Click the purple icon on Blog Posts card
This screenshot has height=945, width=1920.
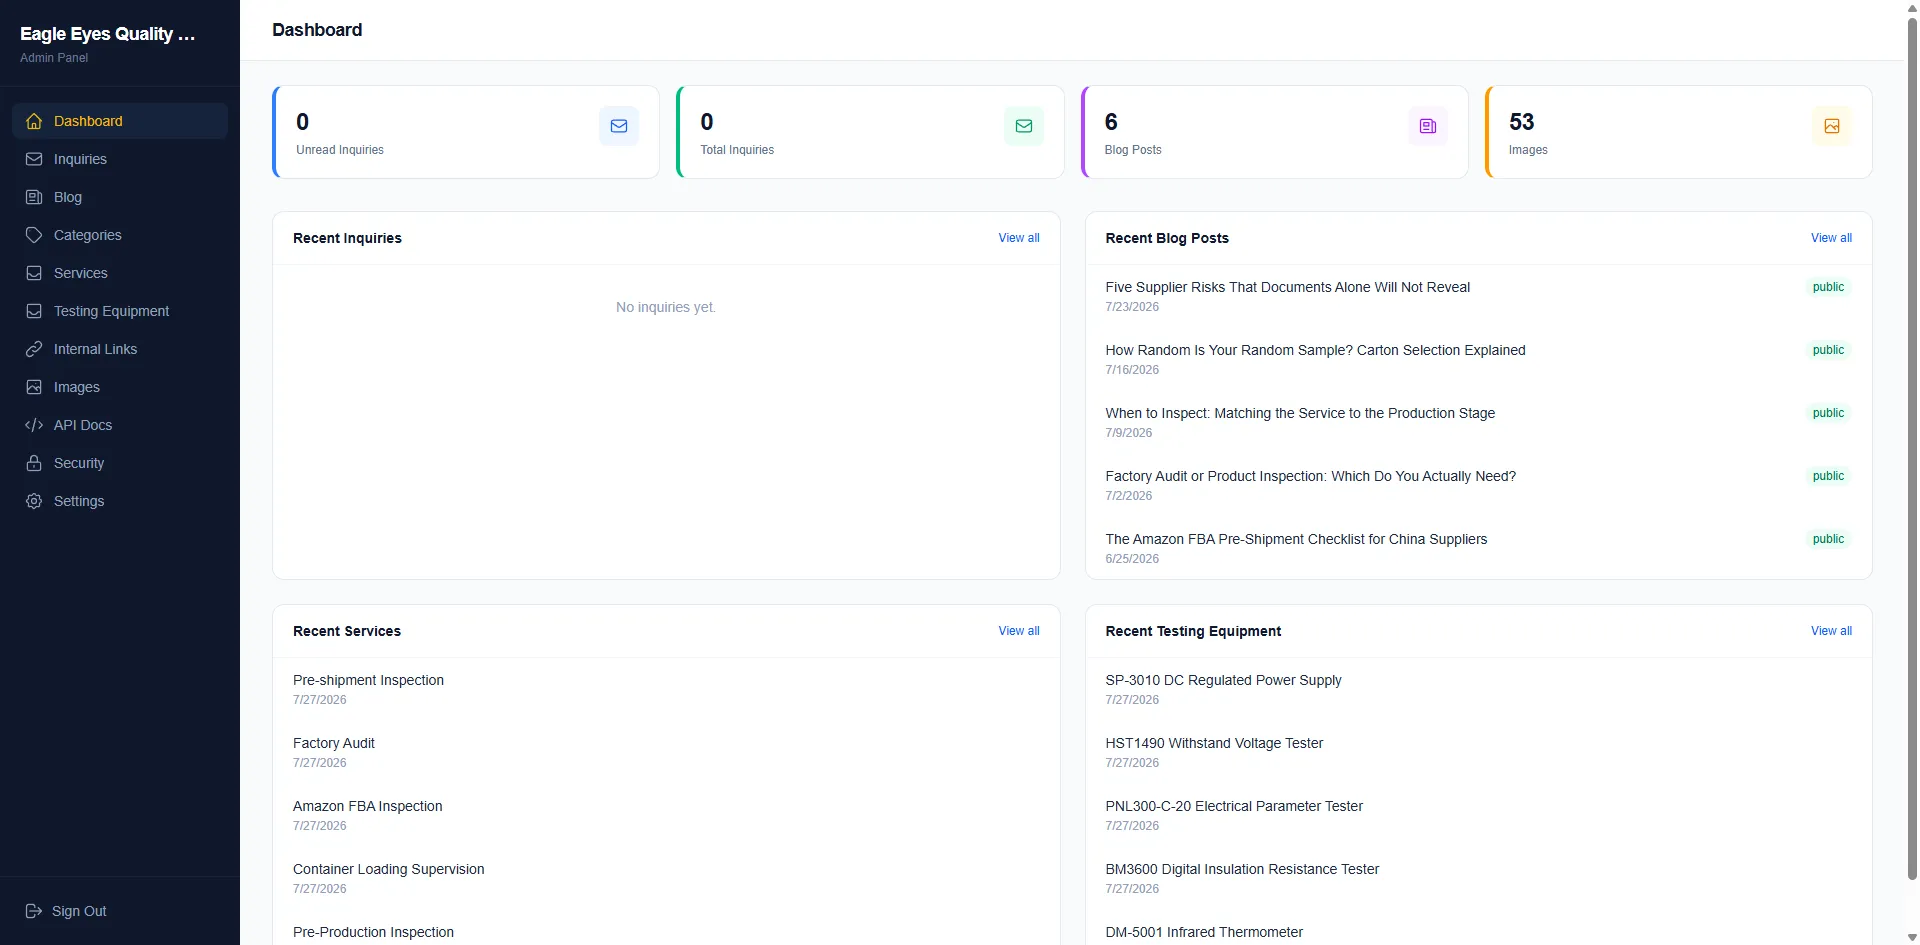[1428, 126]
